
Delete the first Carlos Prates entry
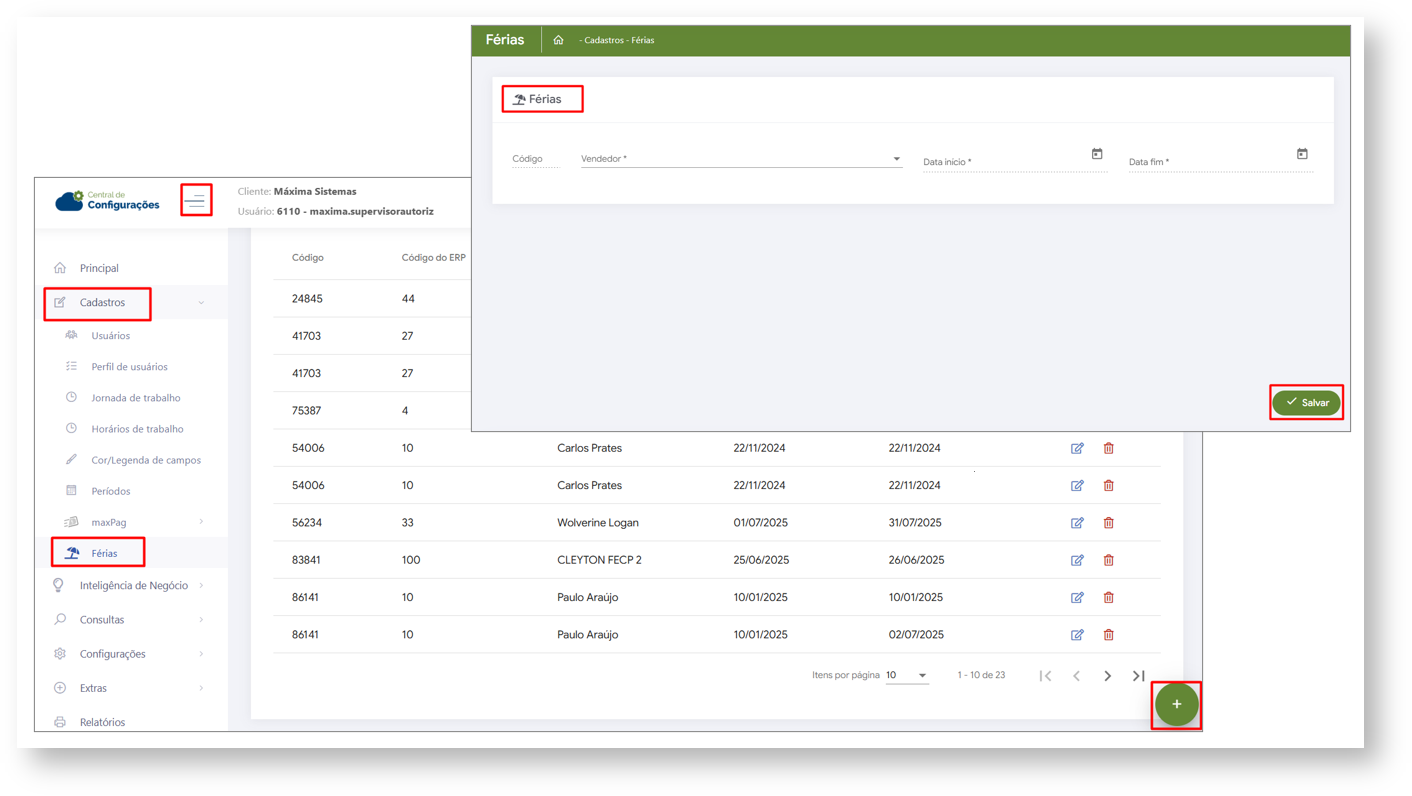click(1108, 448)
